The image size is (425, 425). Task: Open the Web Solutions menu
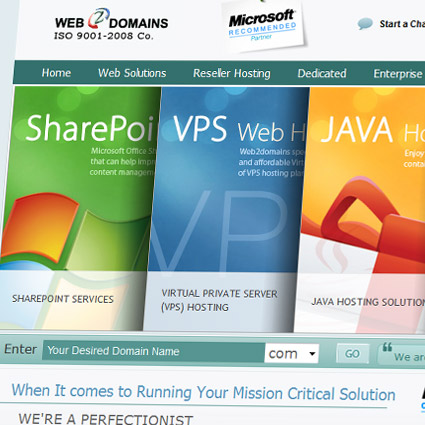point(132,73)
